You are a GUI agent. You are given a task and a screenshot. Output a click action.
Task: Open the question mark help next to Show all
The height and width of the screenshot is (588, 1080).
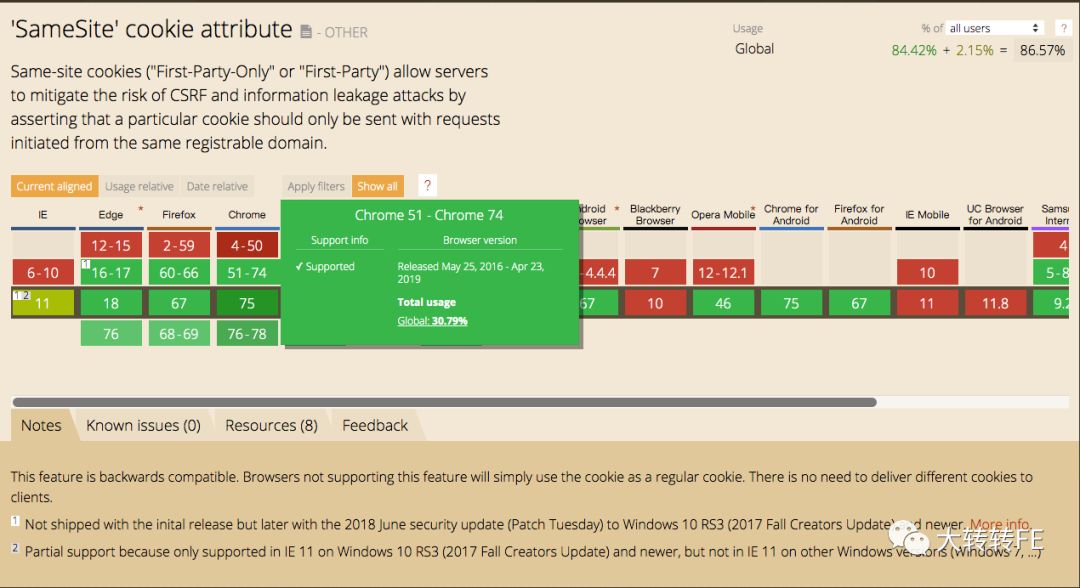pyautogui.click(x=427, y=185)
